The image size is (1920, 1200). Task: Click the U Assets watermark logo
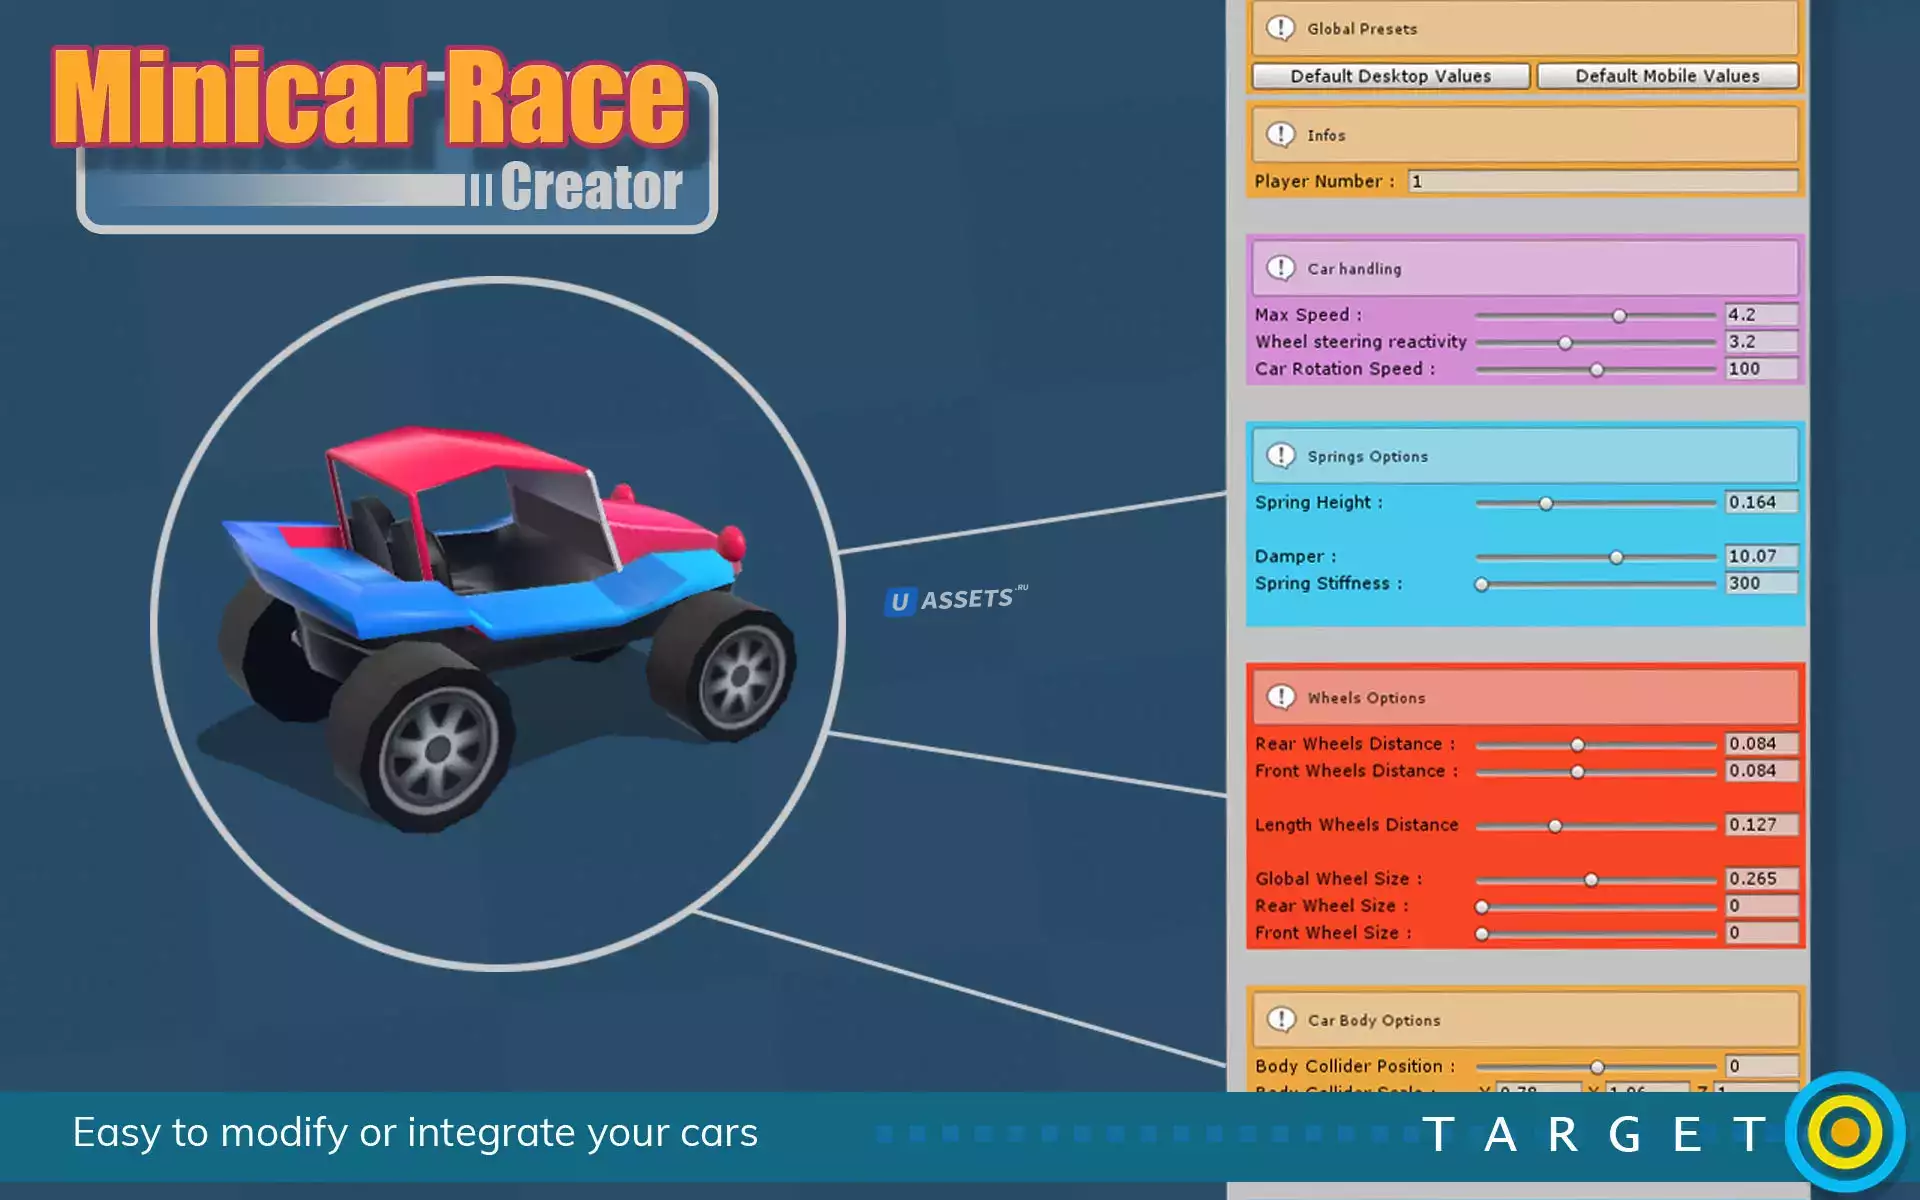point(955,600)
